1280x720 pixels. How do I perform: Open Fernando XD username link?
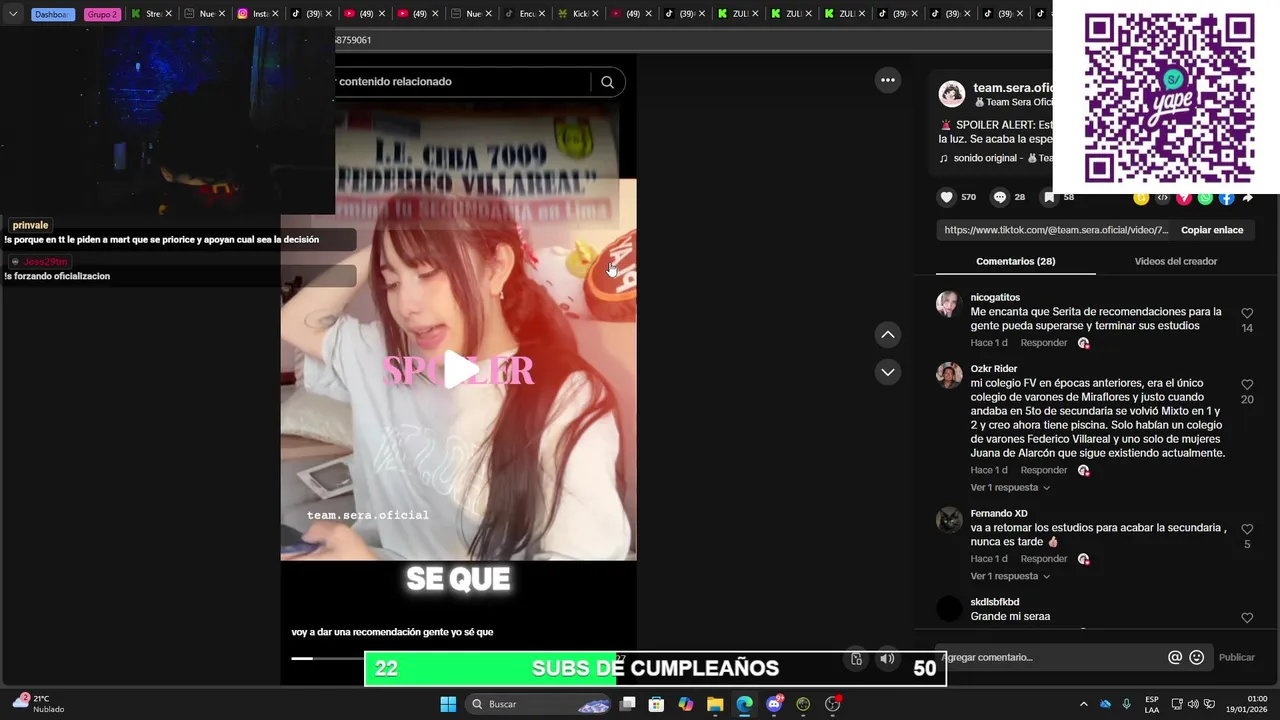[999, 514]
